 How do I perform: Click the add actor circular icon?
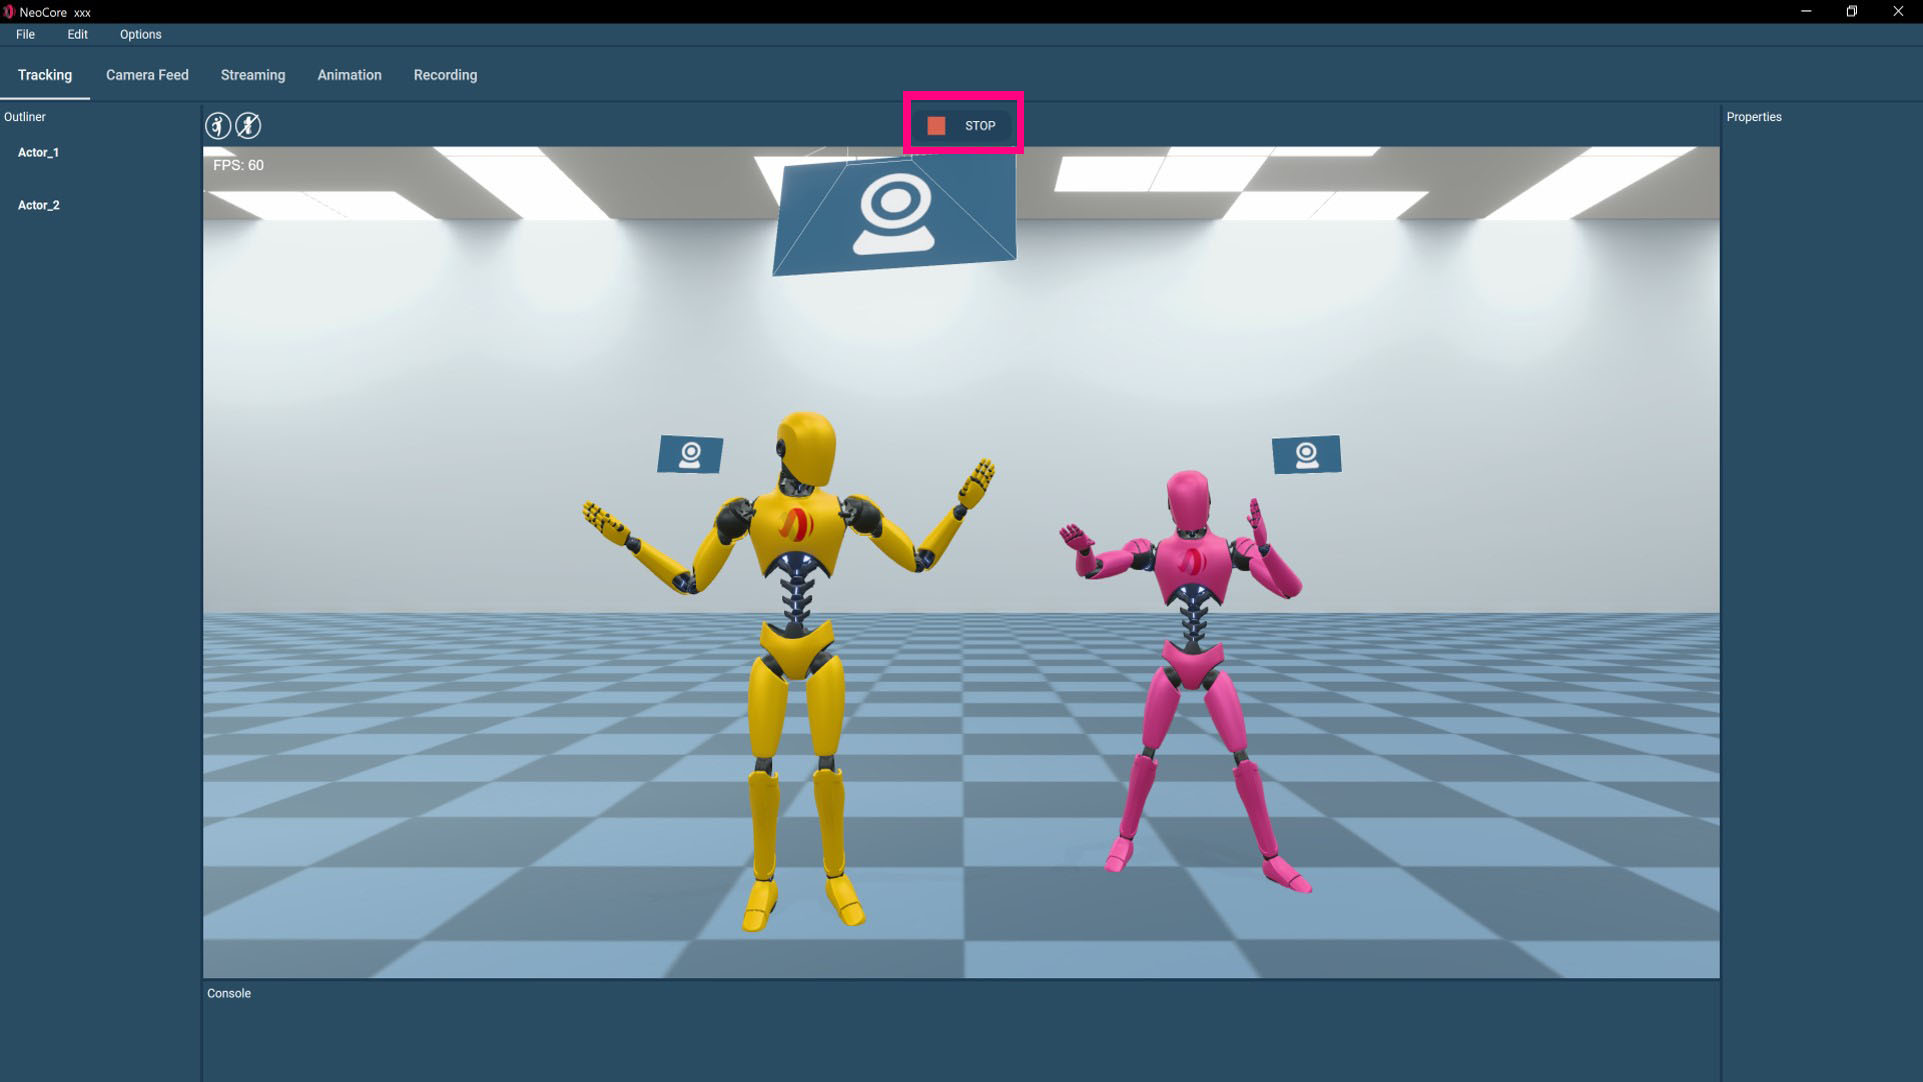[218, 125]
